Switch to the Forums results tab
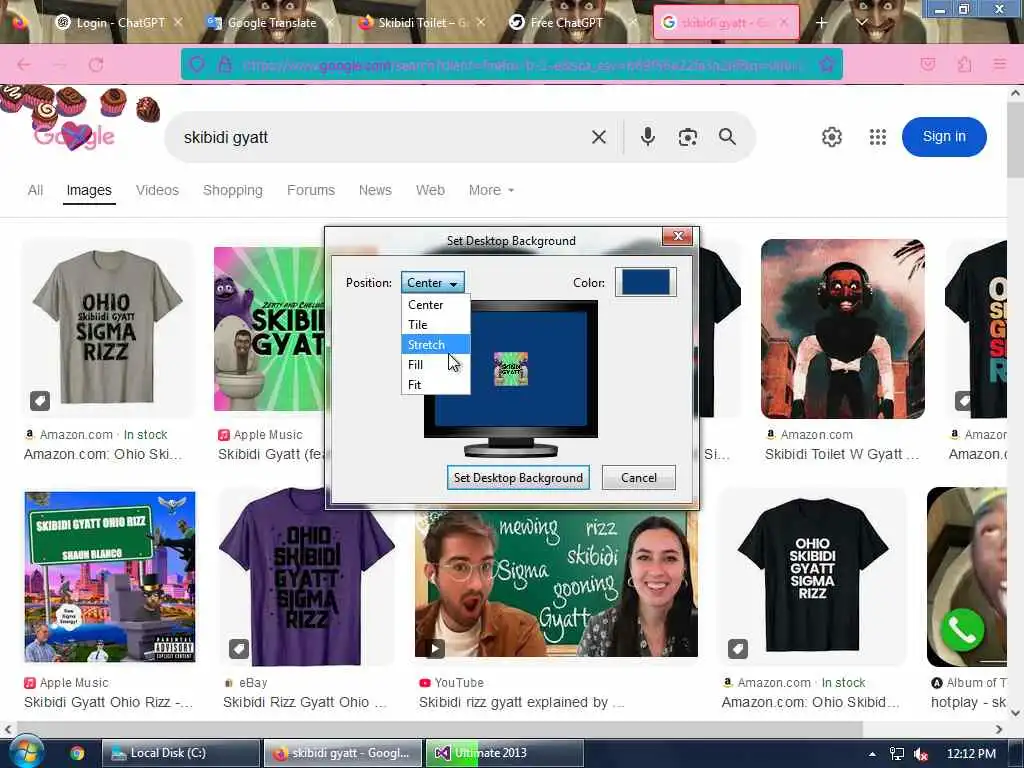 point(311,190)
